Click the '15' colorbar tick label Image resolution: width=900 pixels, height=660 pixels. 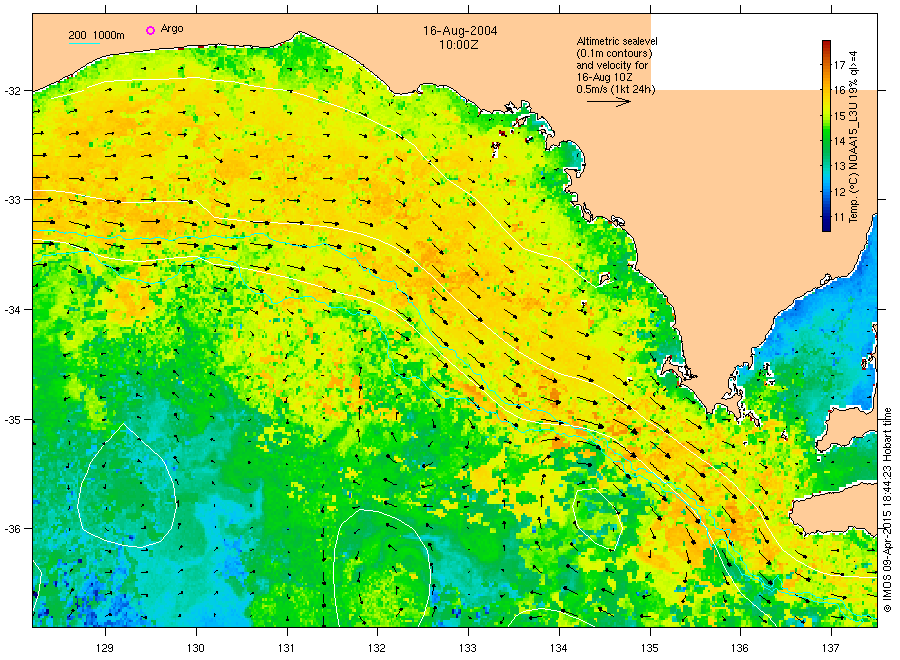click(840, 116)
